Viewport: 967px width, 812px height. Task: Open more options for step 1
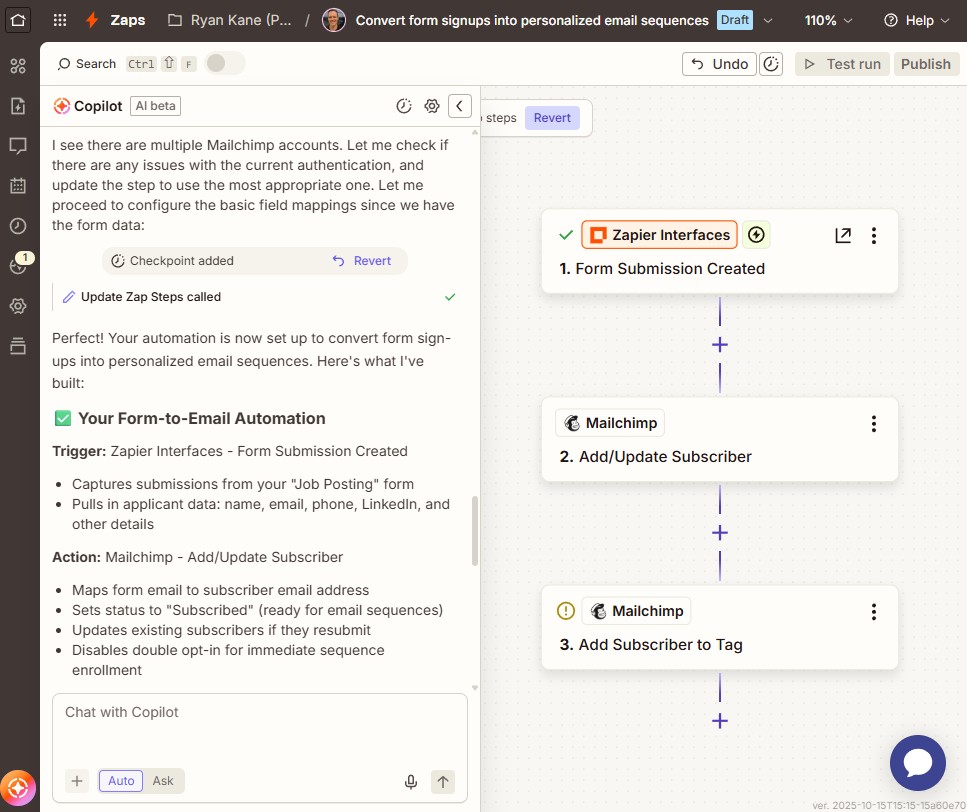tap(874, 236)
